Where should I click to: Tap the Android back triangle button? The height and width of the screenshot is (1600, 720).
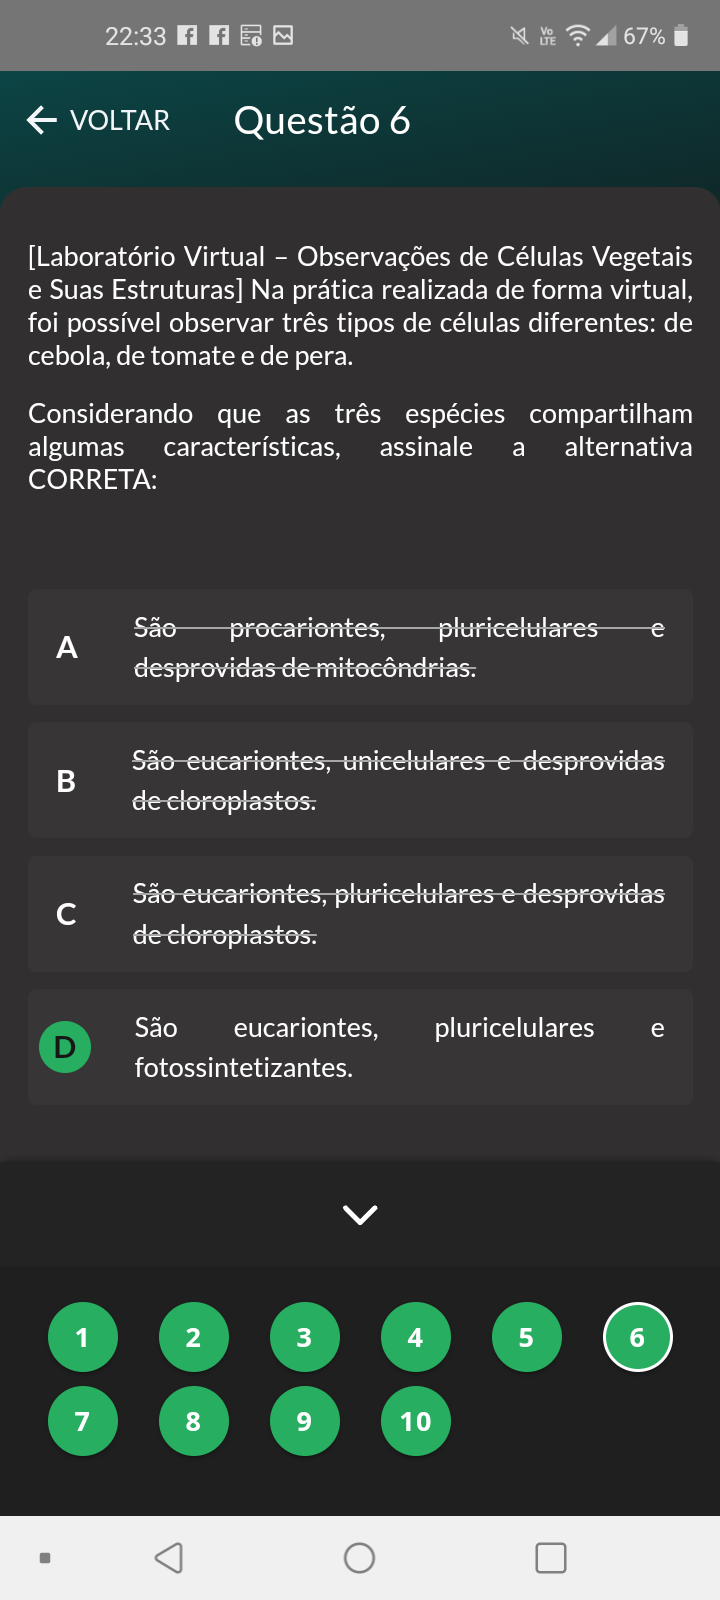tap(169, 1558)
